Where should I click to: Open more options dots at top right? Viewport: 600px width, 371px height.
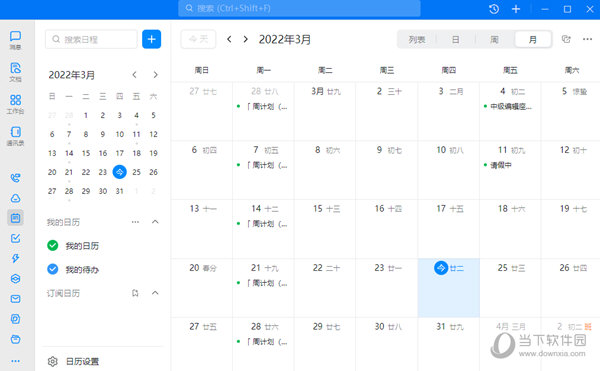[587, 39]
